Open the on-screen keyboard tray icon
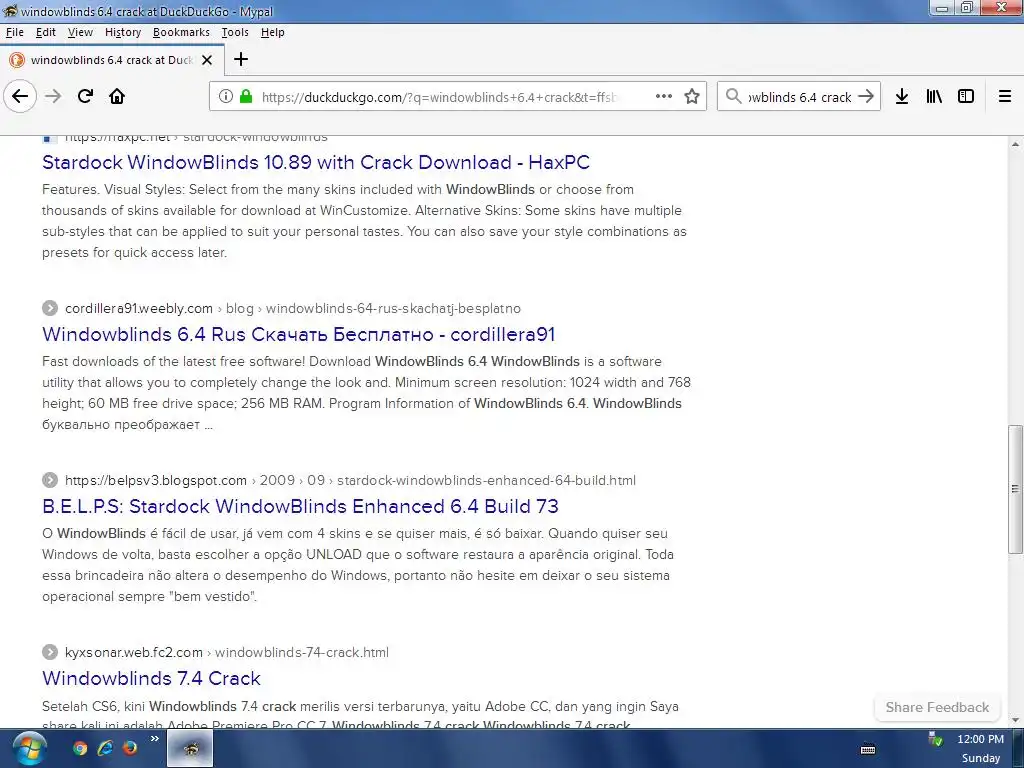1024x768 pixels. click(868, 749)
